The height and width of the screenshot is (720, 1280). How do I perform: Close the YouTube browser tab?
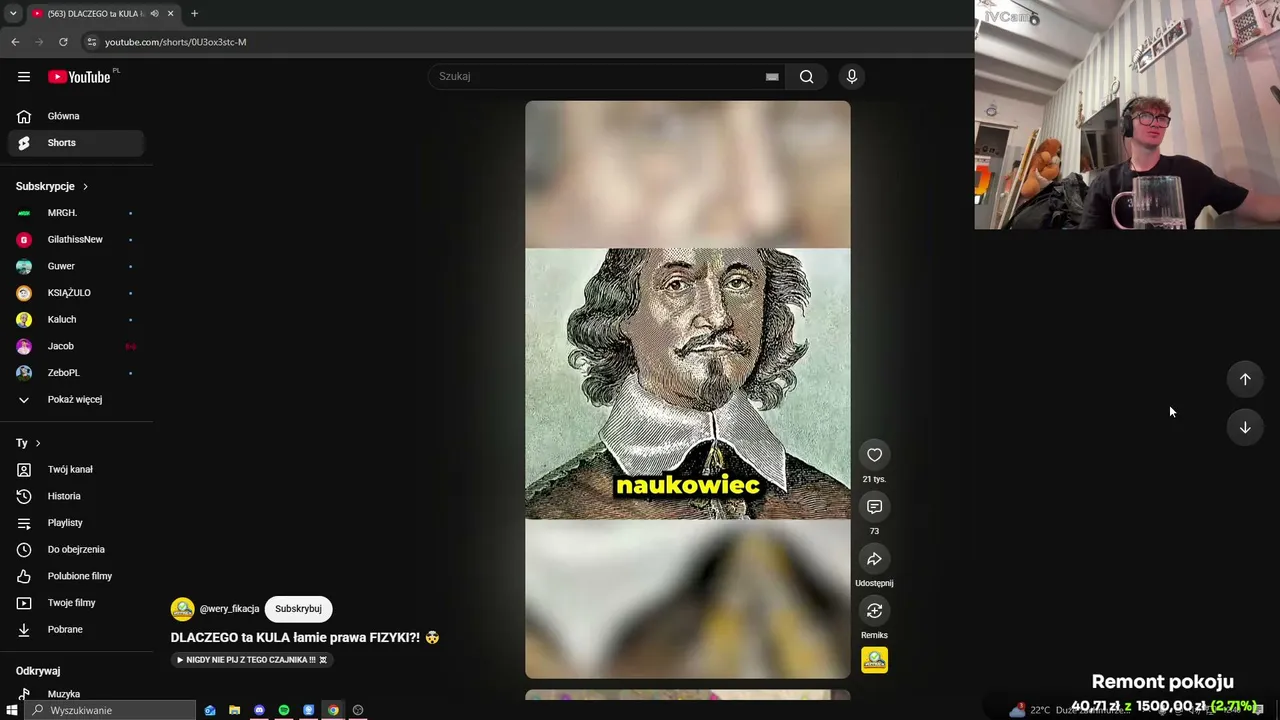[x=170, y=13]
